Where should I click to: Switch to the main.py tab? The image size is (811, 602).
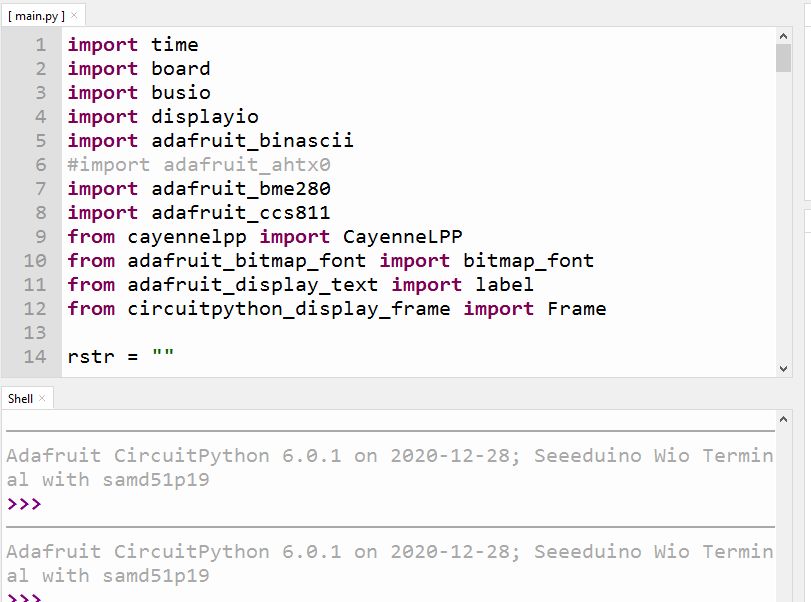click(36, 16)
